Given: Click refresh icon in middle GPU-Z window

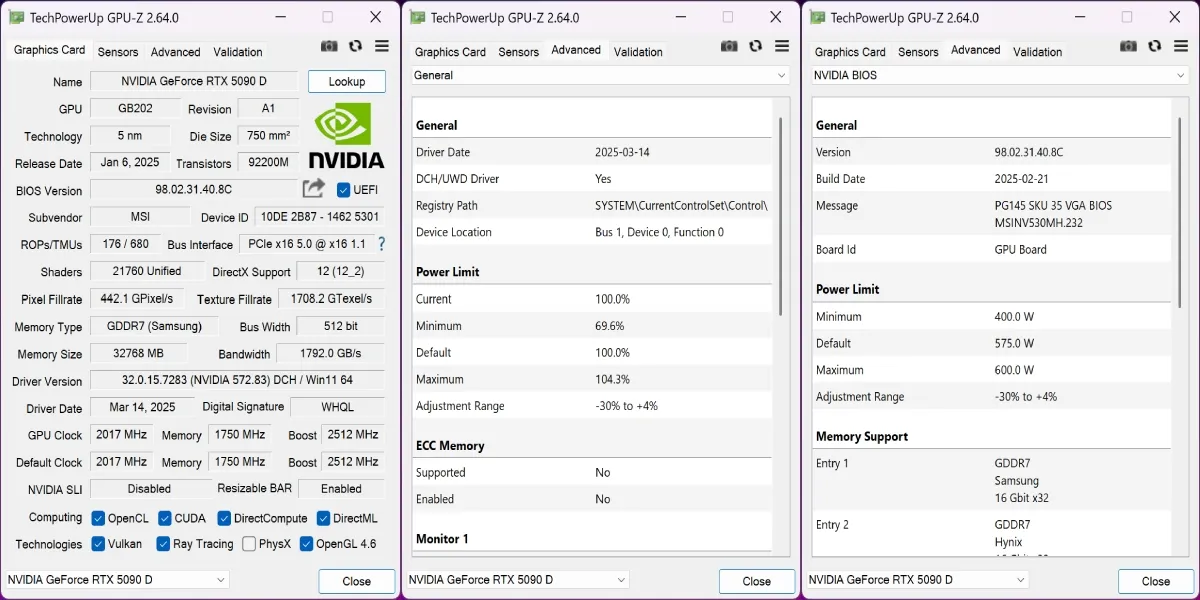Looking at the screenshot, I should coord(755,46).
